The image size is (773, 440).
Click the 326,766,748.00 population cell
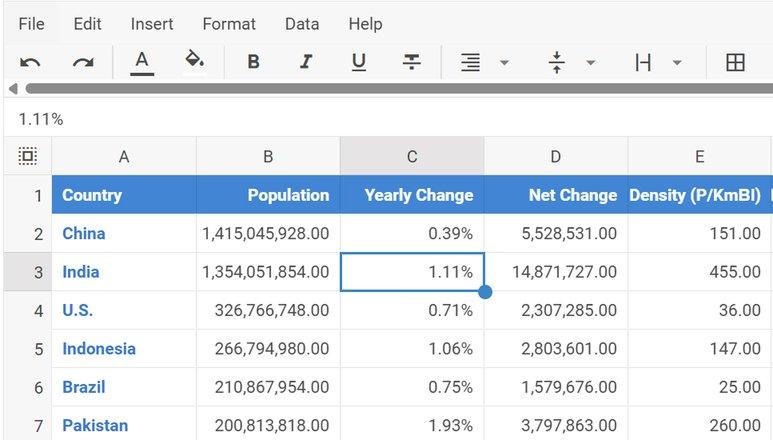click(268, 310)
